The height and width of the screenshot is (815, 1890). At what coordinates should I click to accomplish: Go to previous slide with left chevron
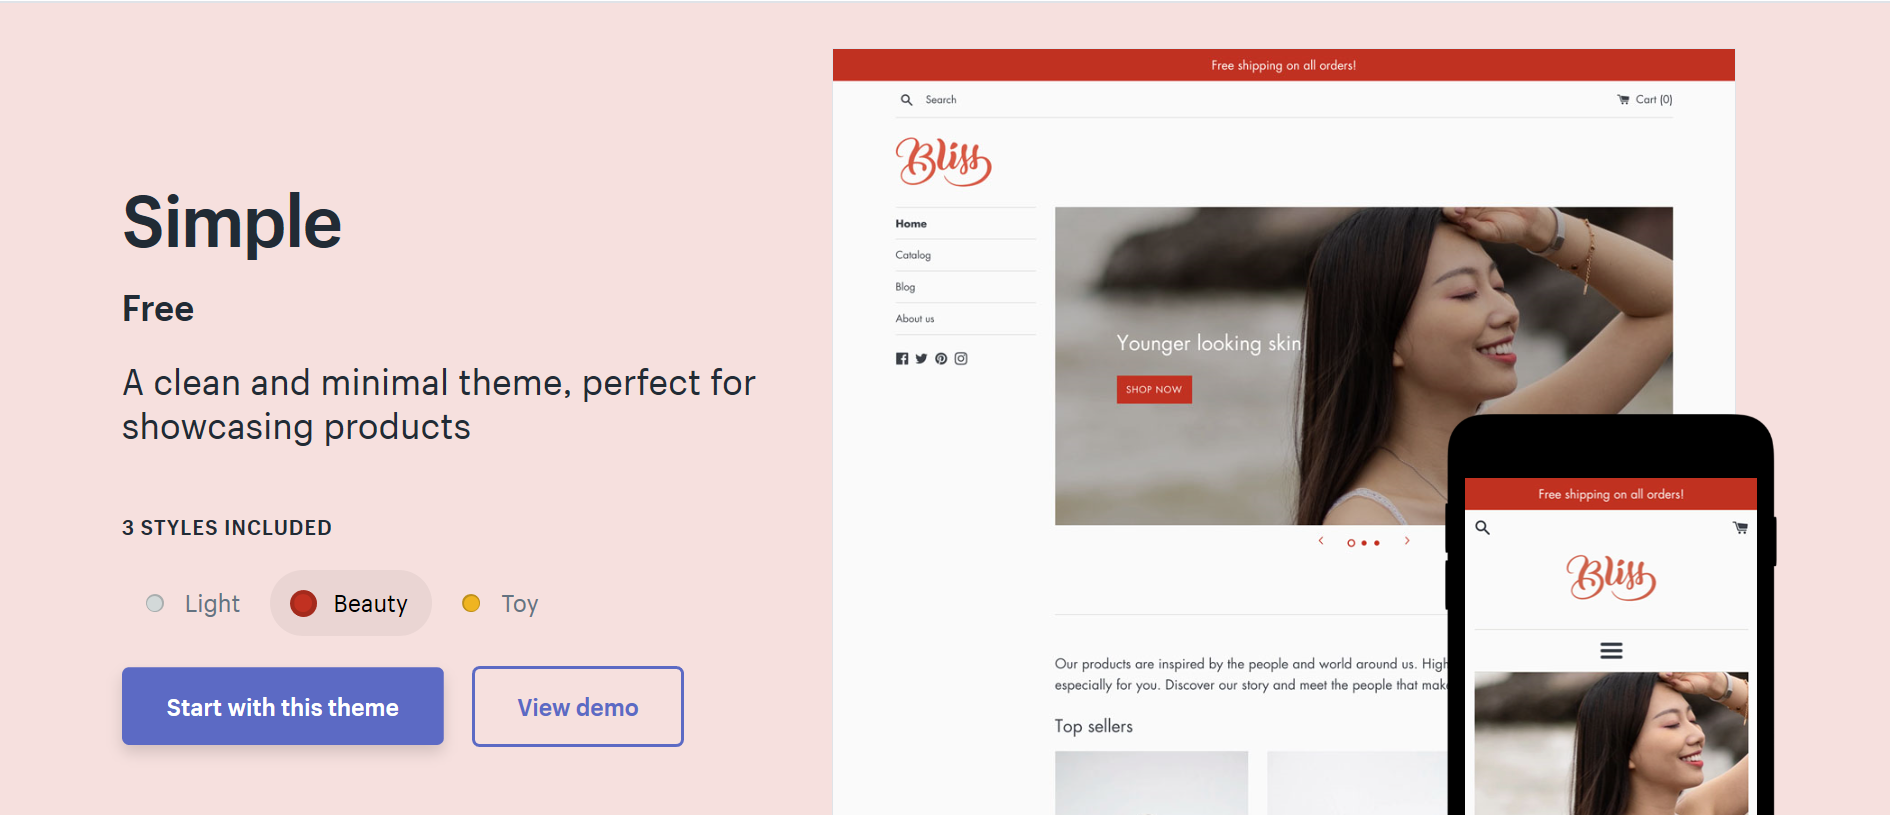click(x=1321, y=541)
